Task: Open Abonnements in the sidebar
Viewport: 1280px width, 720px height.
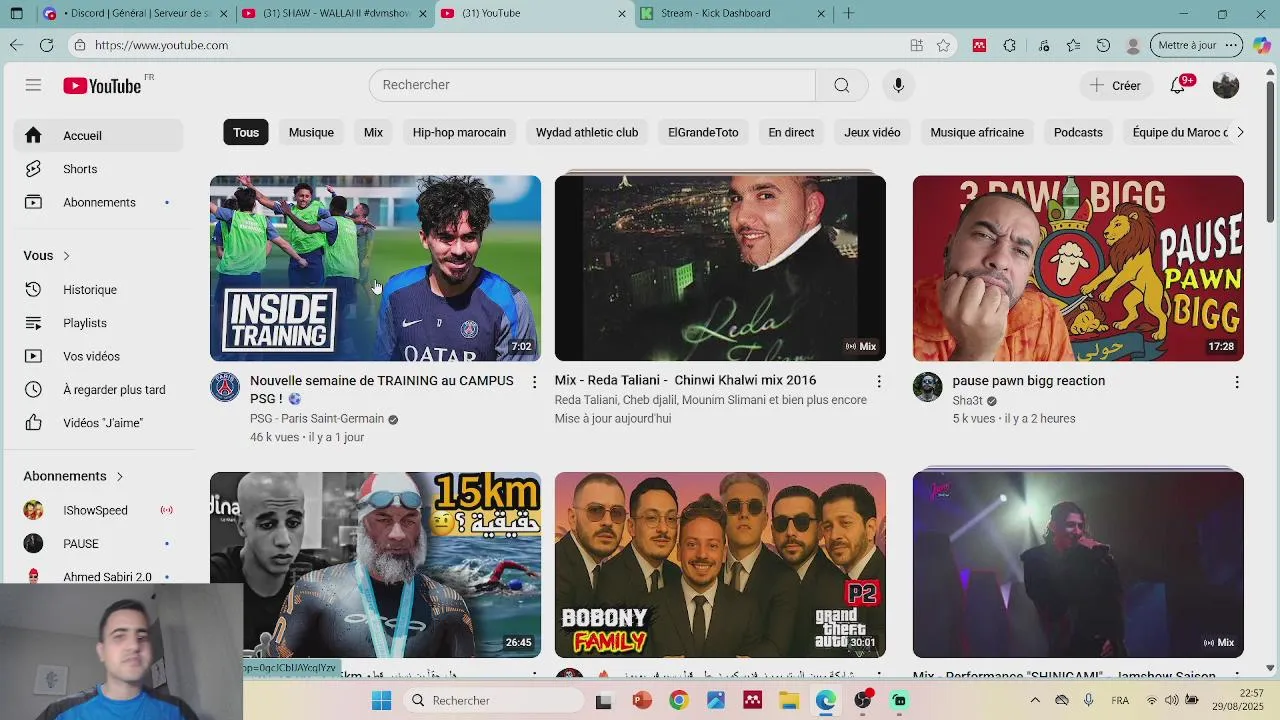Action: coord(98,202)
